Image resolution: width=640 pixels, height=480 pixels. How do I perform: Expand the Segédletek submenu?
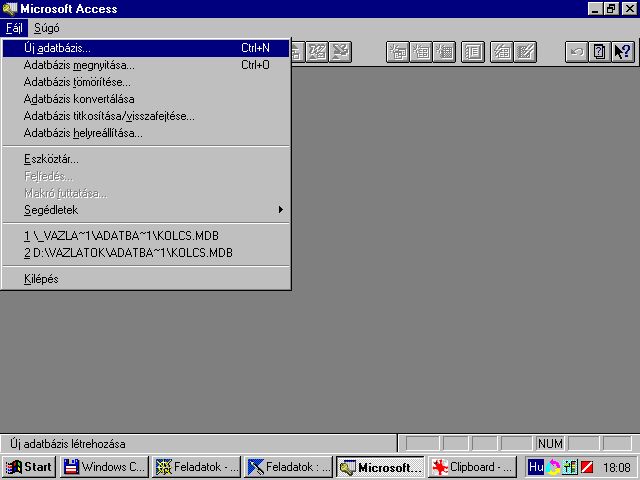point(146,210)
